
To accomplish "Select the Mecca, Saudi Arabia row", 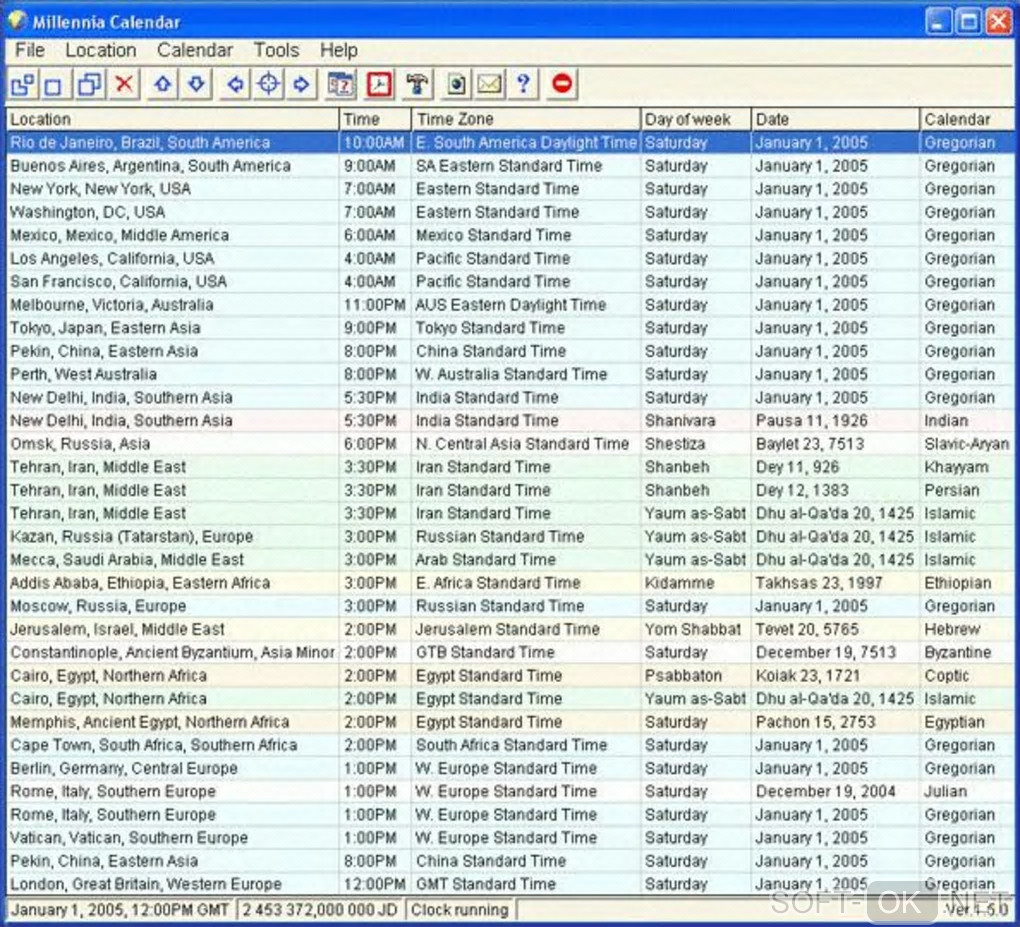I will click(x=510, y=559).
